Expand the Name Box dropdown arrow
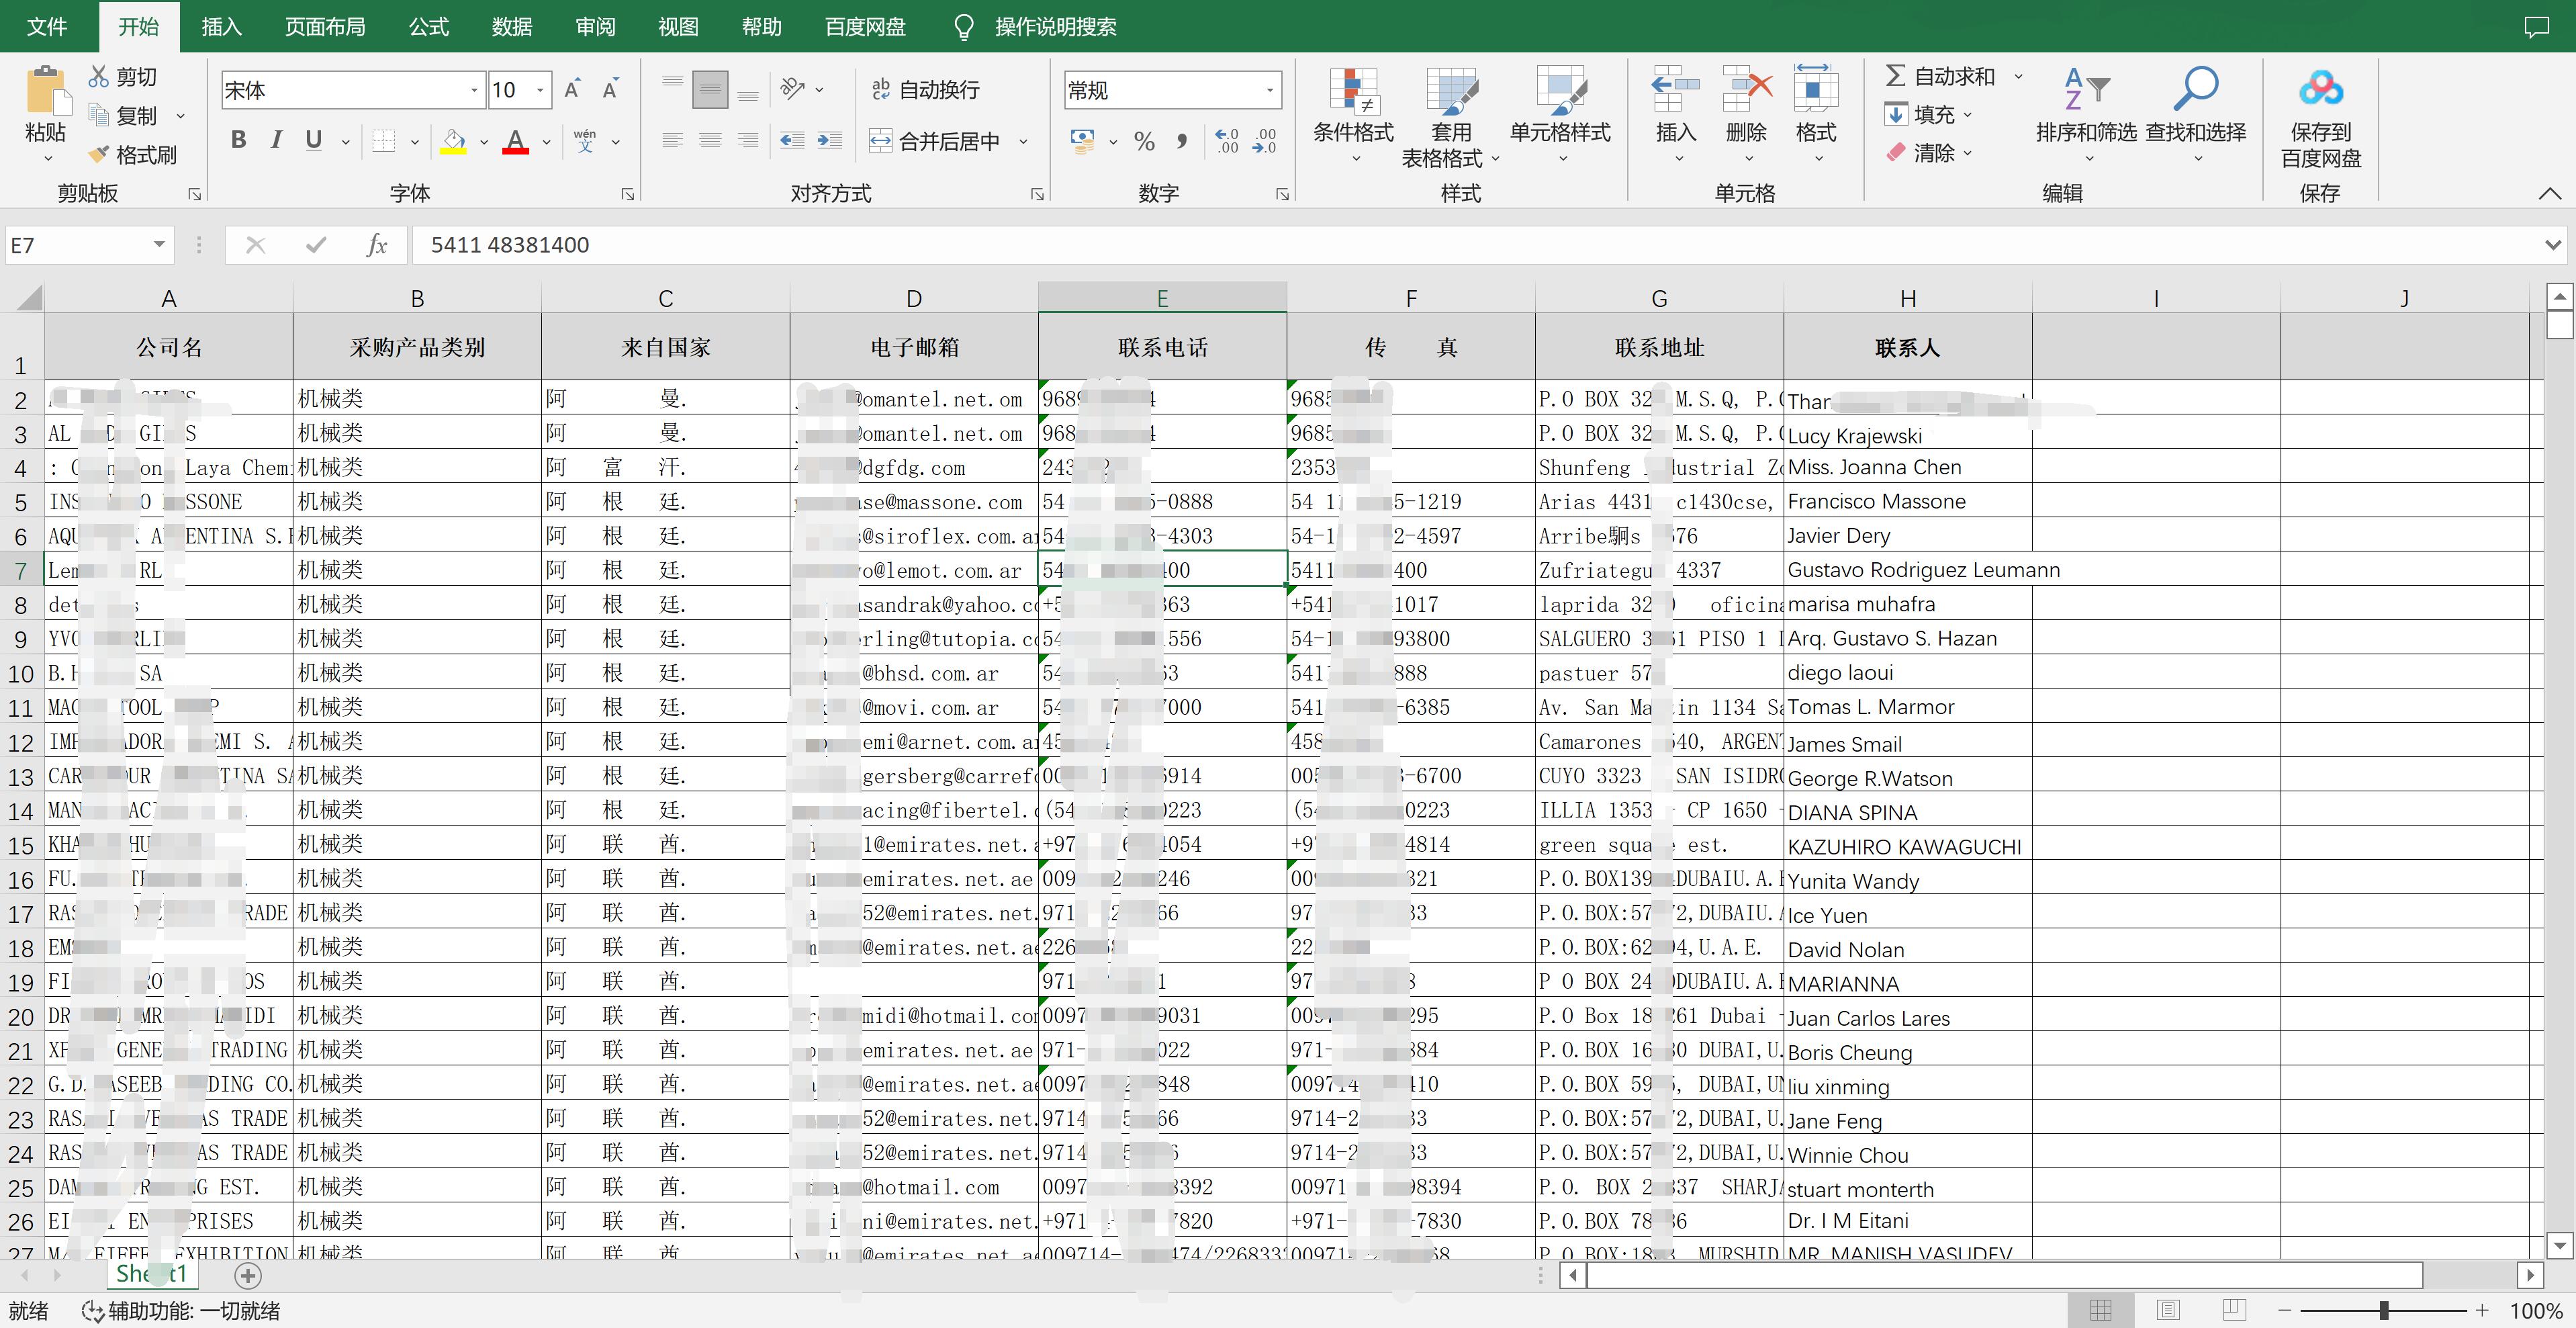Image resolution: width=2576 pixels, height=1328 pixels. point(159,245)
